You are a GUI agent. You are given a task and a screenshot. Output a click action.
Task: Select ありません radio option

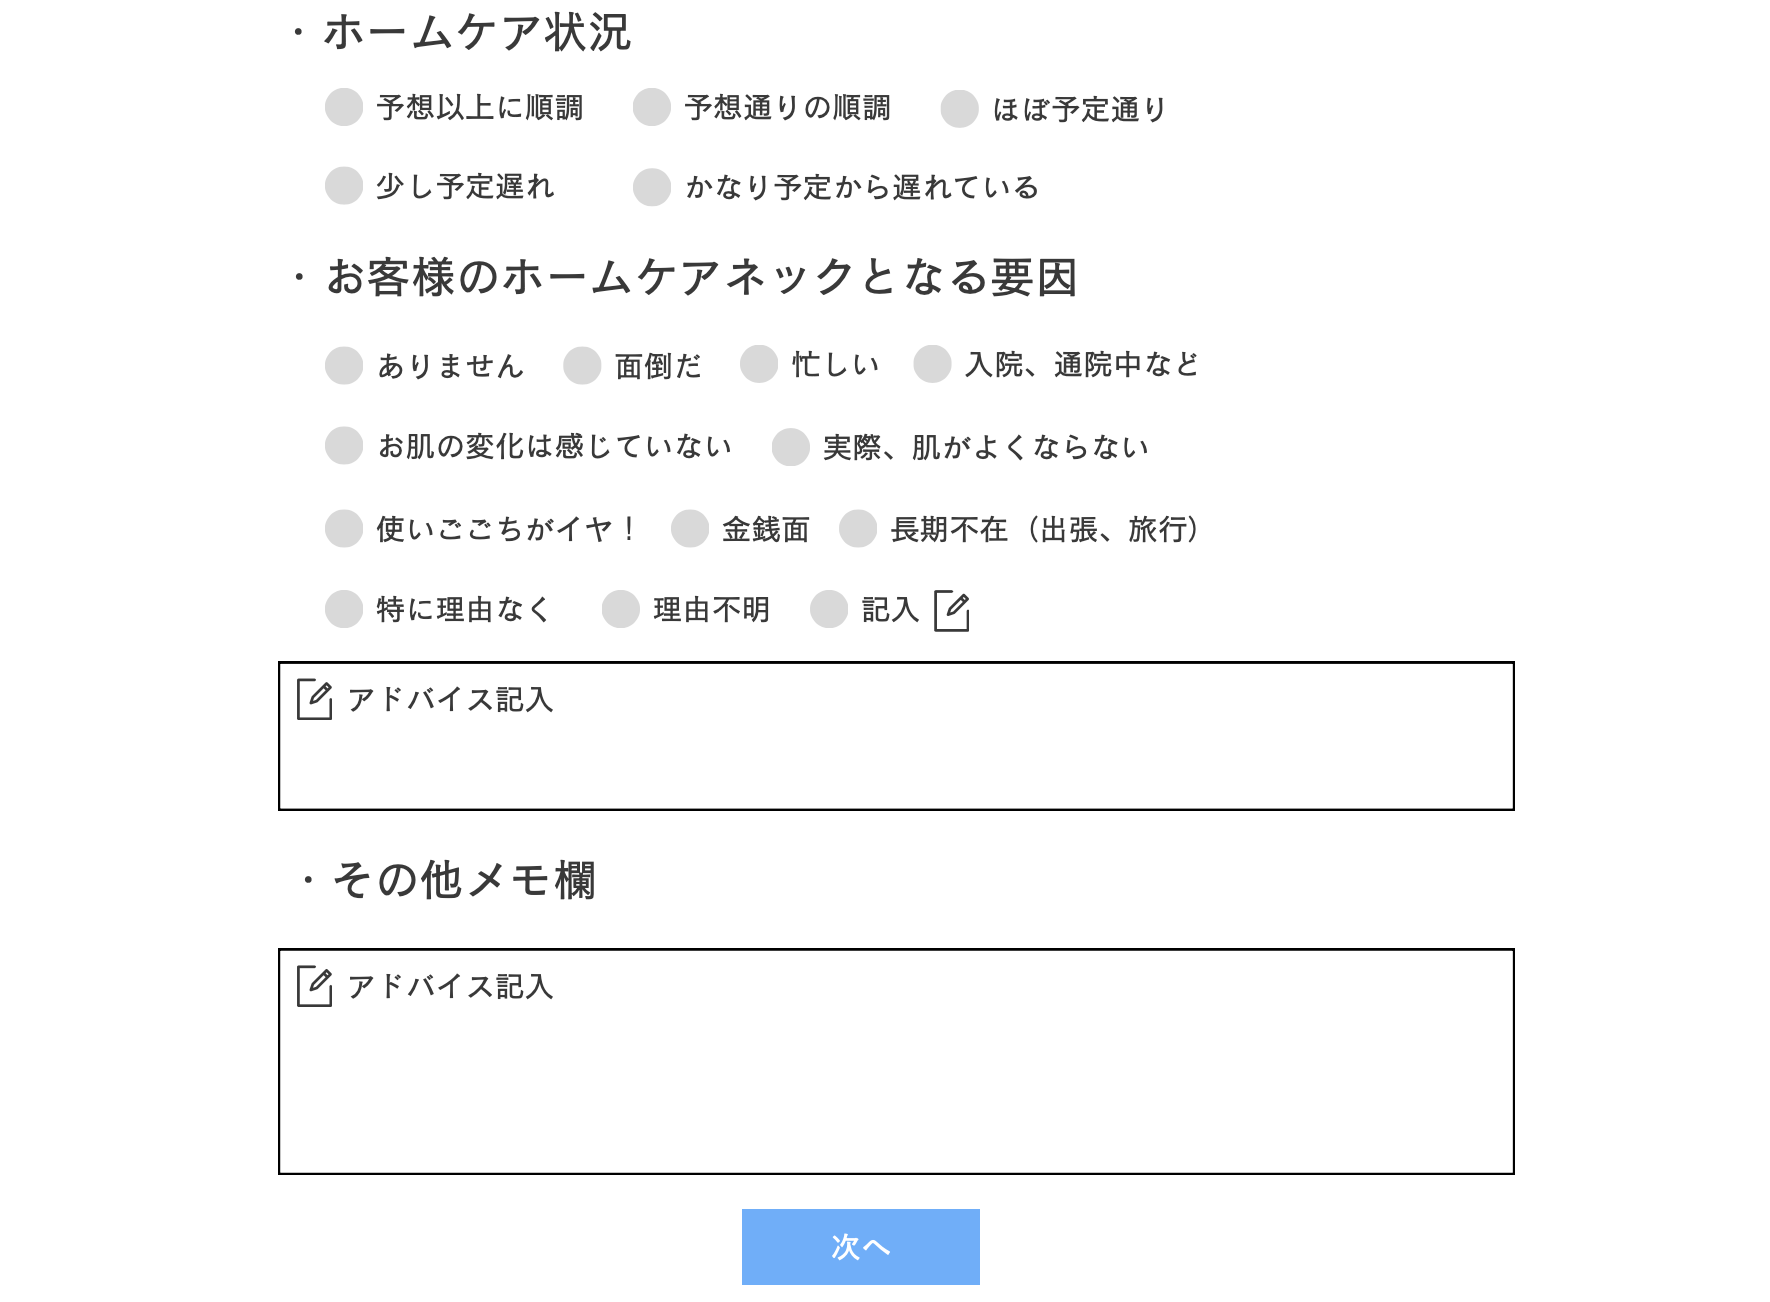click(344, 366)
